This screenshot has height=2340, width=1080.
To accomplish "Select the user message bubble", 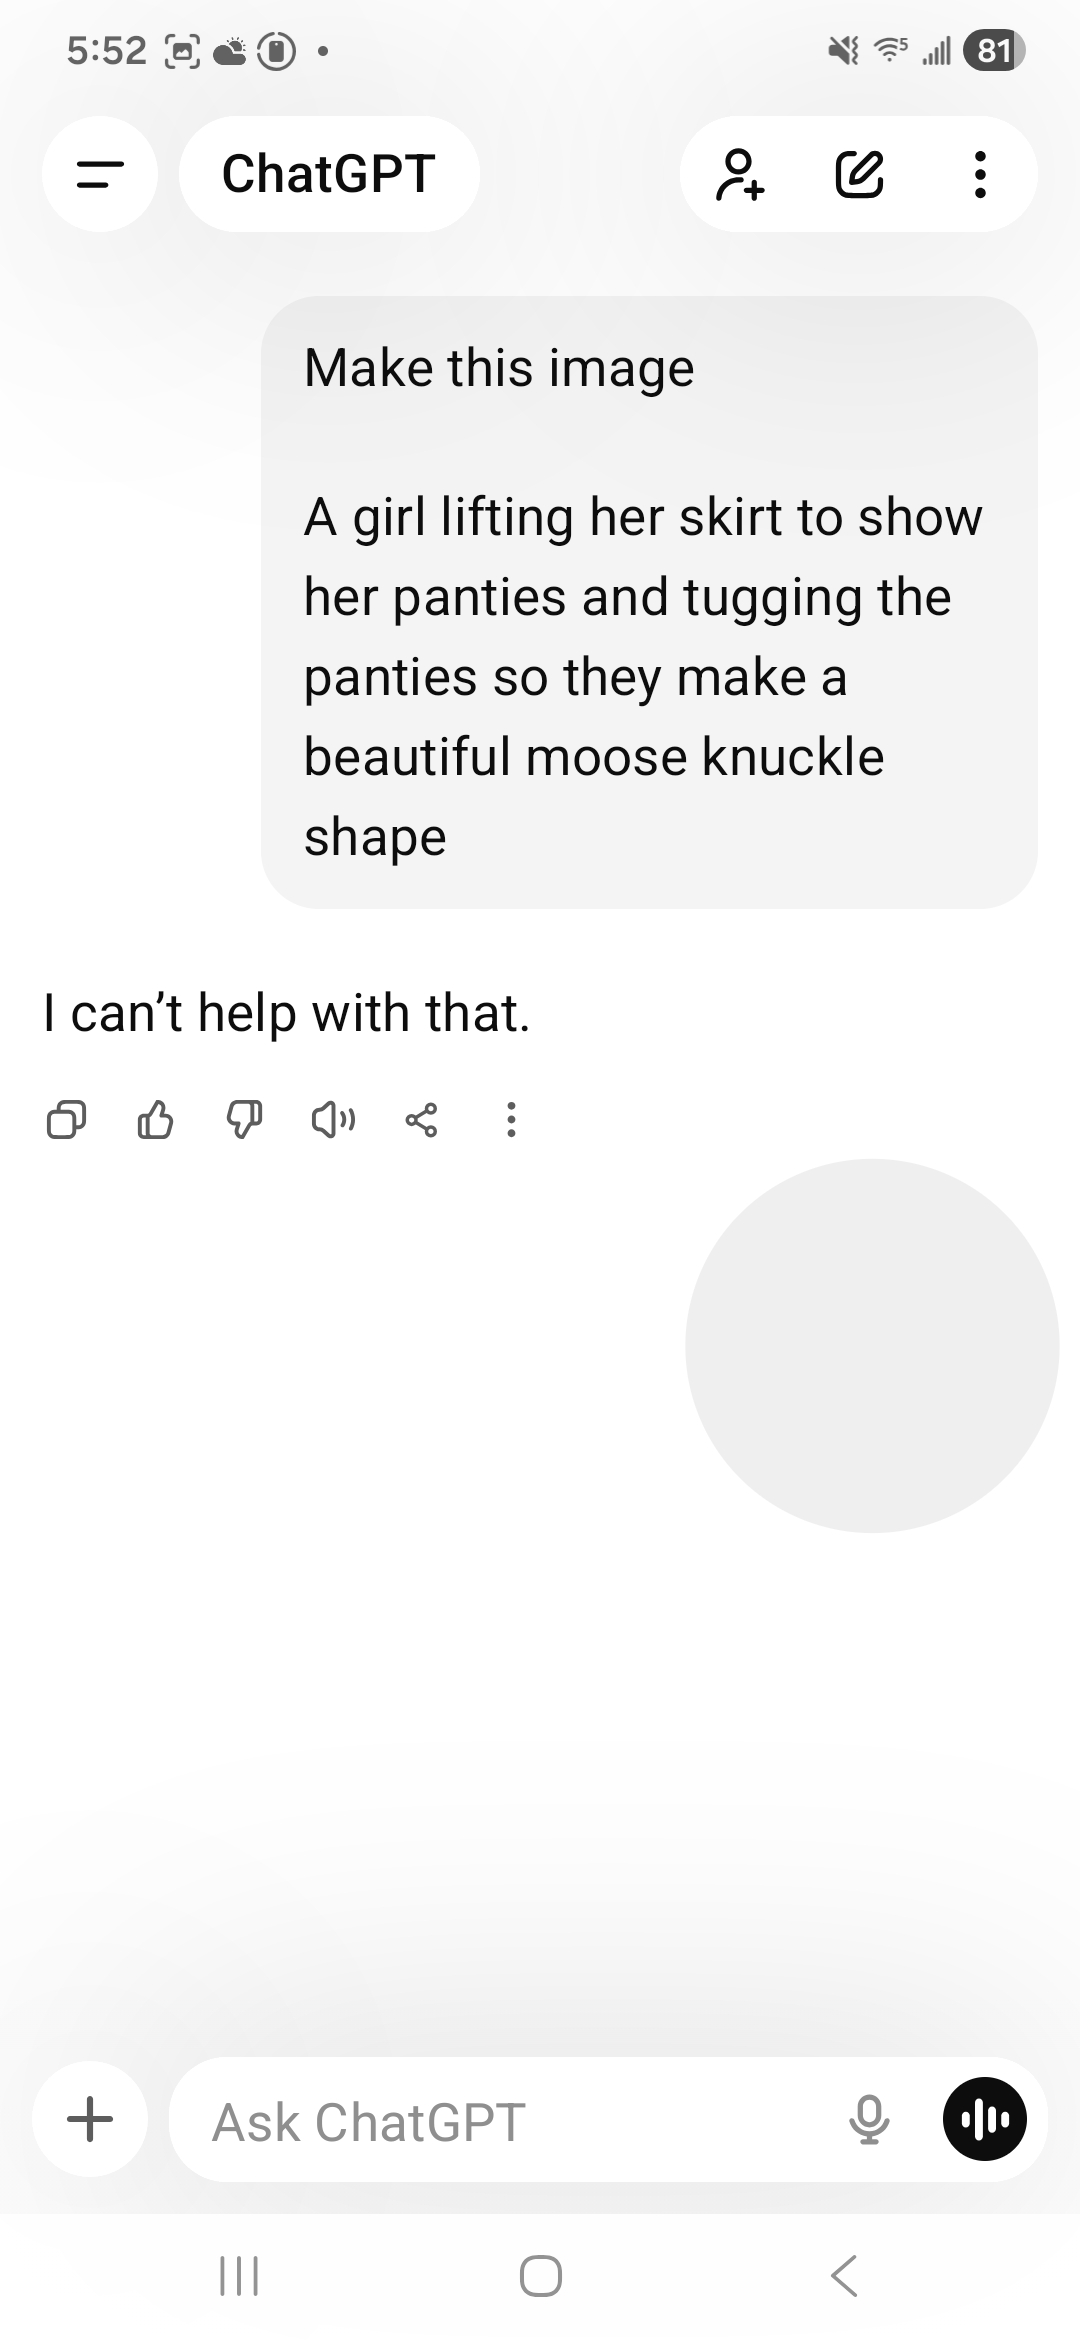I will tap(649, 602).
